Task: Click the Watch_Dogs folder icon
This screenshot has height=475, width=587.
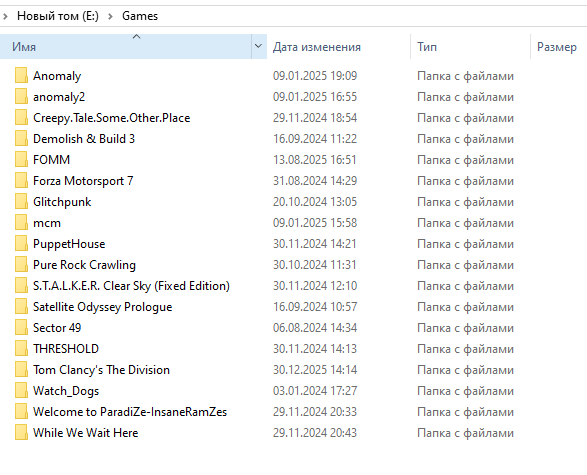Action: point(21,390)
